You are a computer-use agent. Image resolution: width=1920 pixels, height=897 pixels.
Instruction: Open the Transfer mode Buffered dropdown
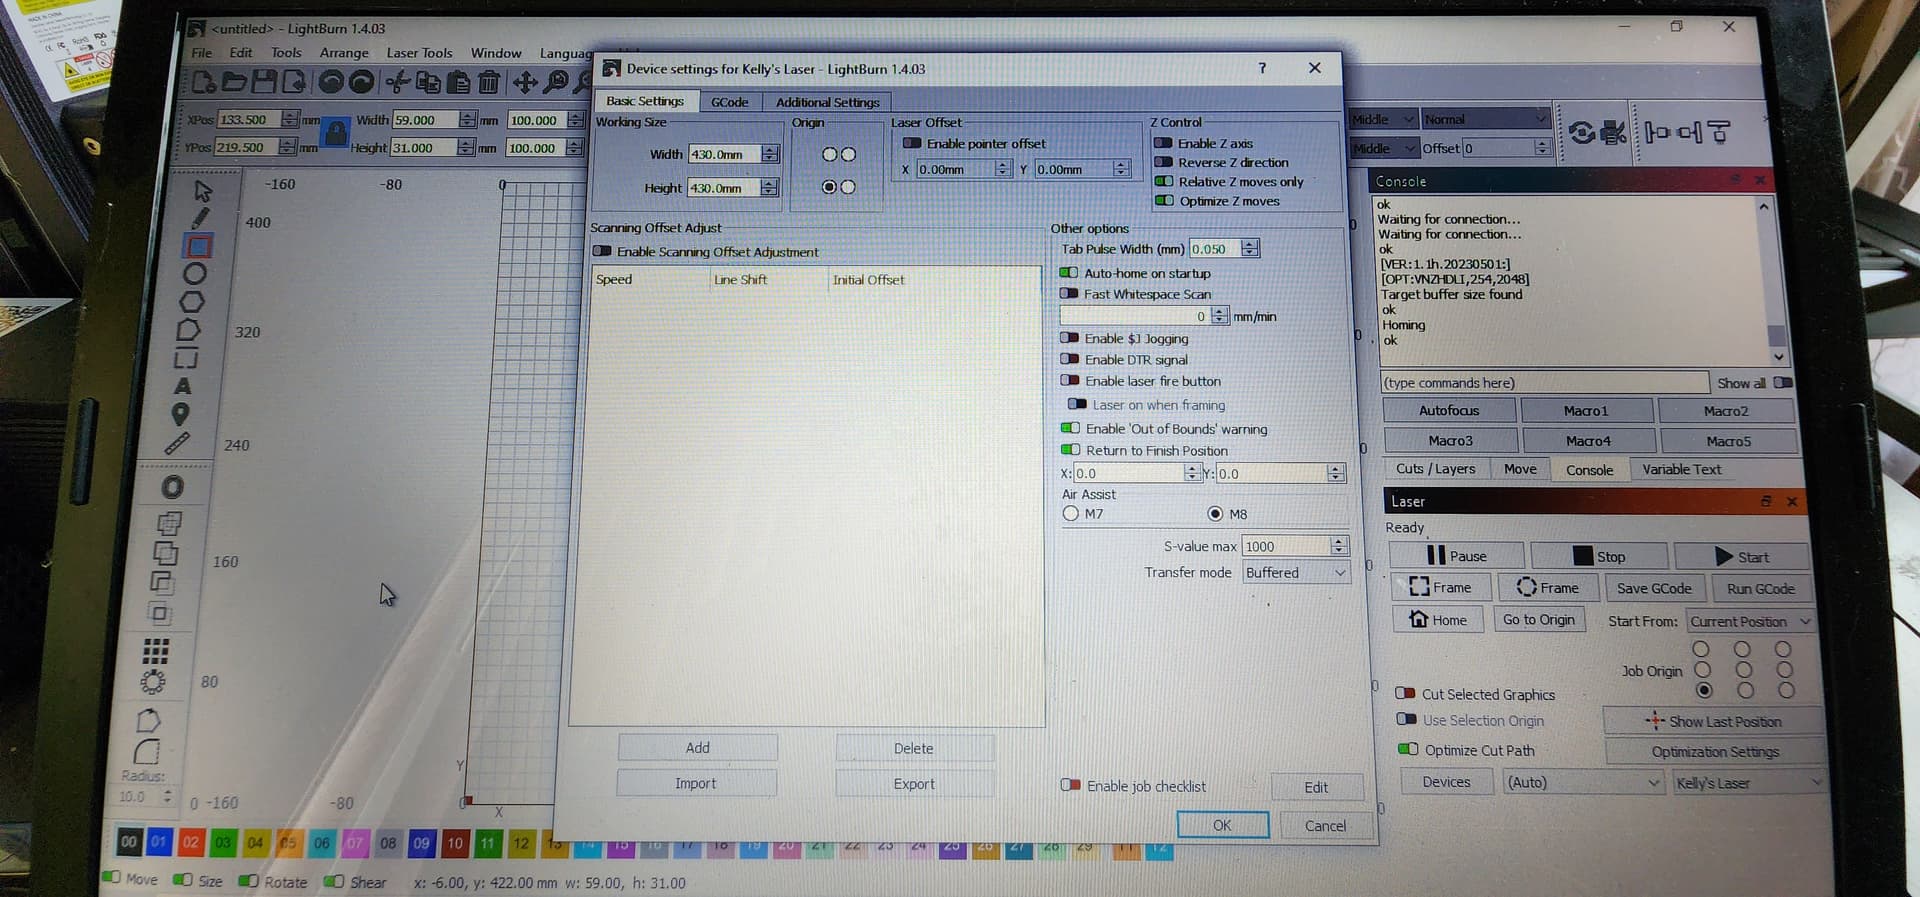tap(1296, 572)
